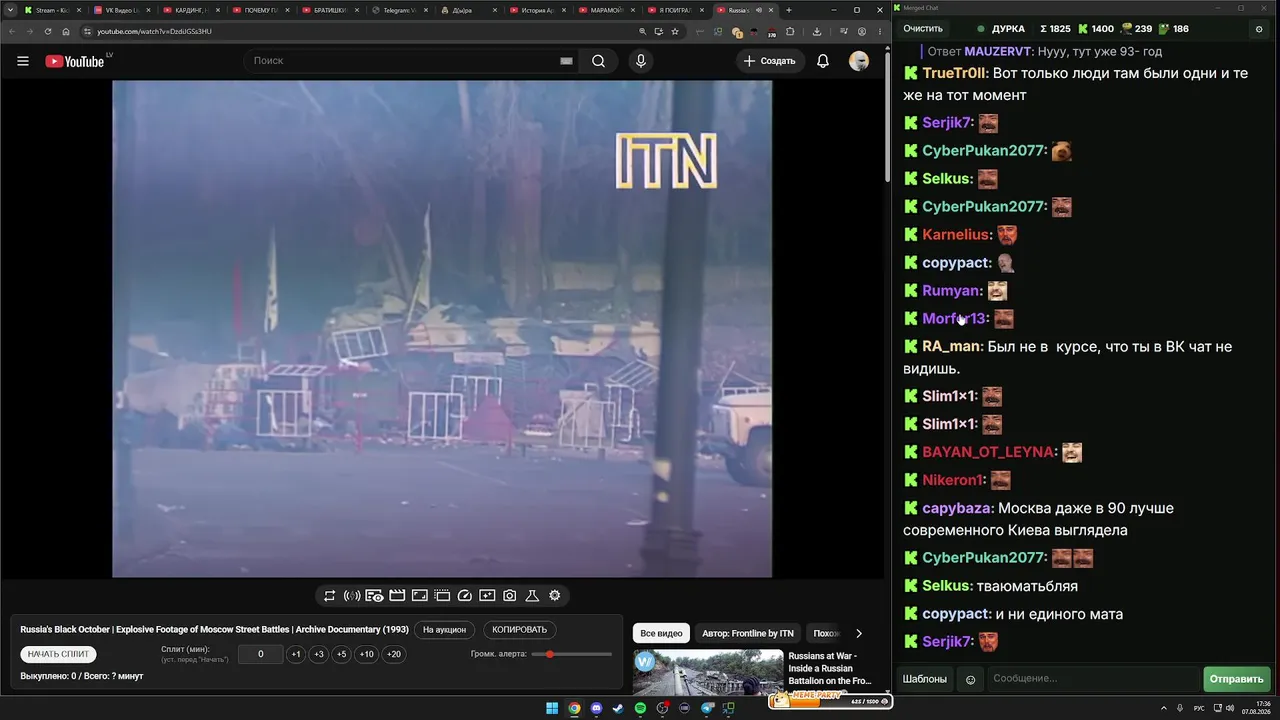Click Отправить to send message
The image size is (1280, 720).
coord(1237,679)
